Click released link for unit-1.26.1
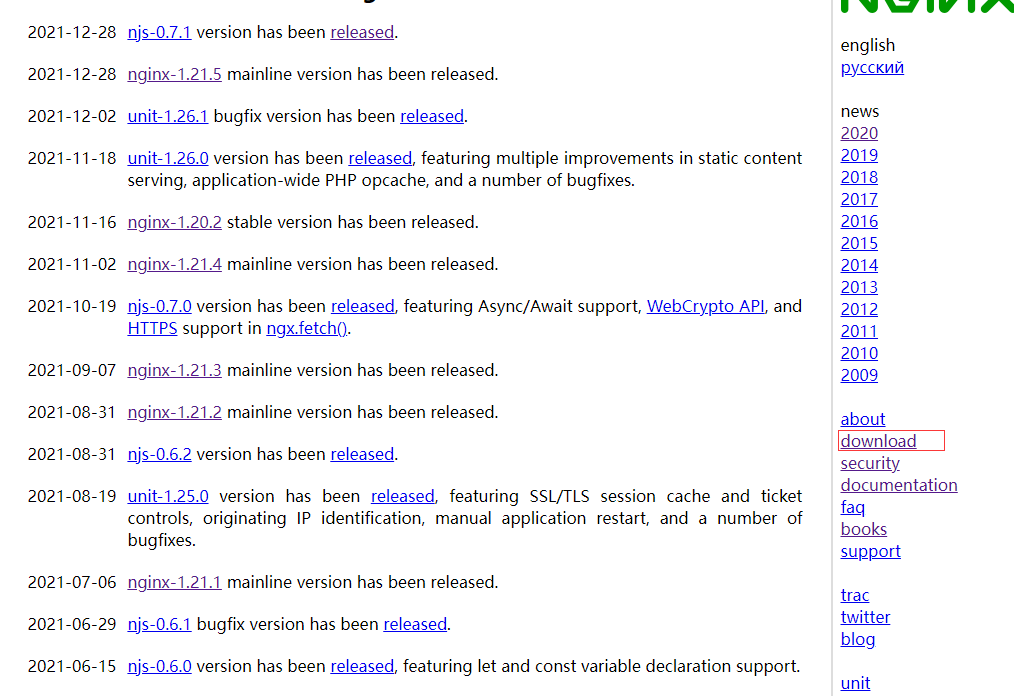The height and width of the screenshot is (696, 1014). [432, 116]
